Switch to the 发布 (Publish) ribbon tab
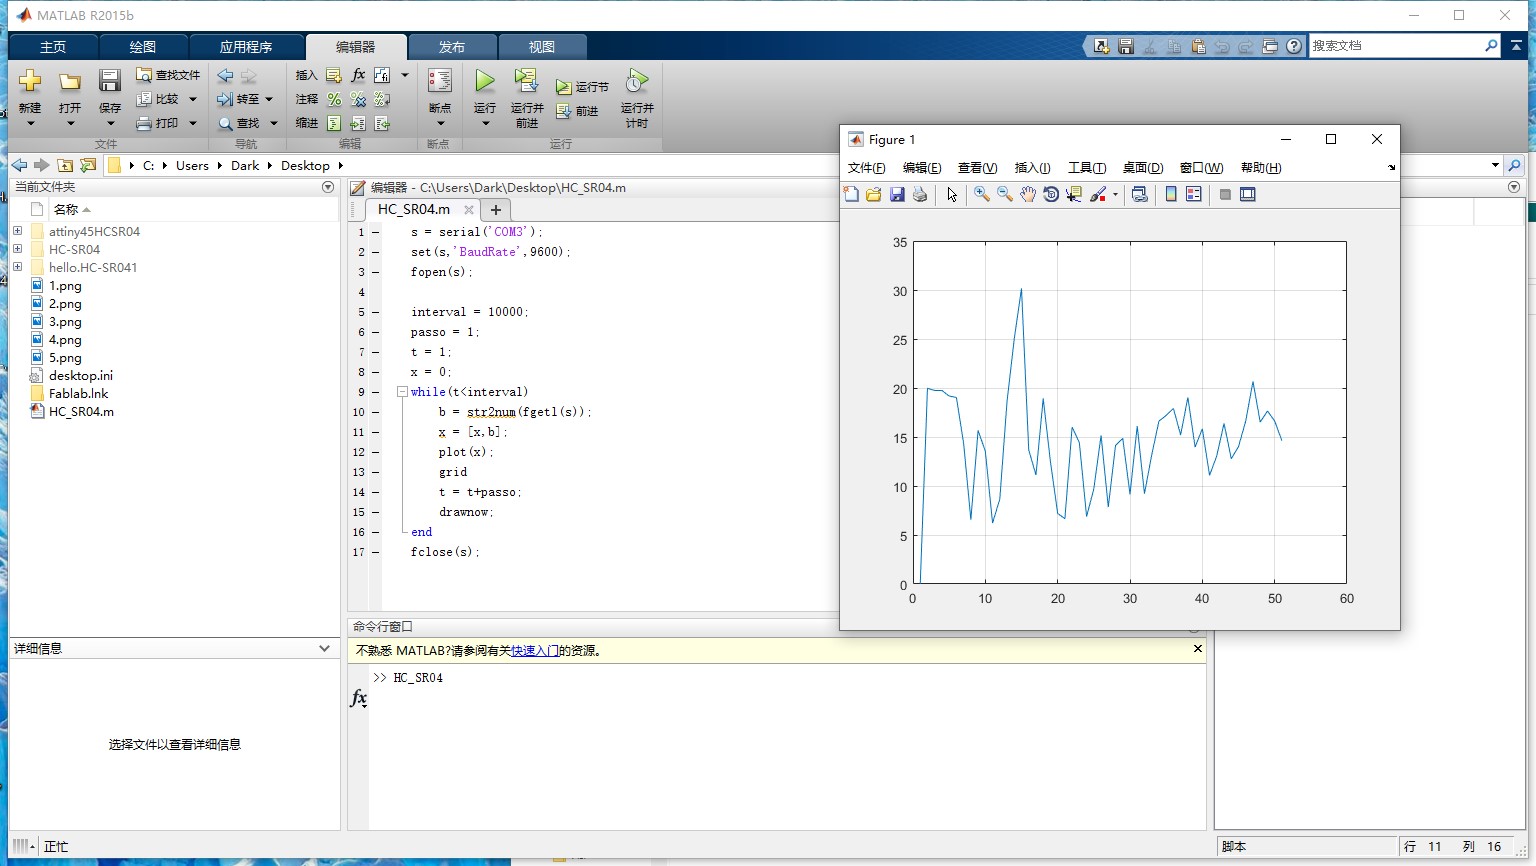 (x=452, y=47)
